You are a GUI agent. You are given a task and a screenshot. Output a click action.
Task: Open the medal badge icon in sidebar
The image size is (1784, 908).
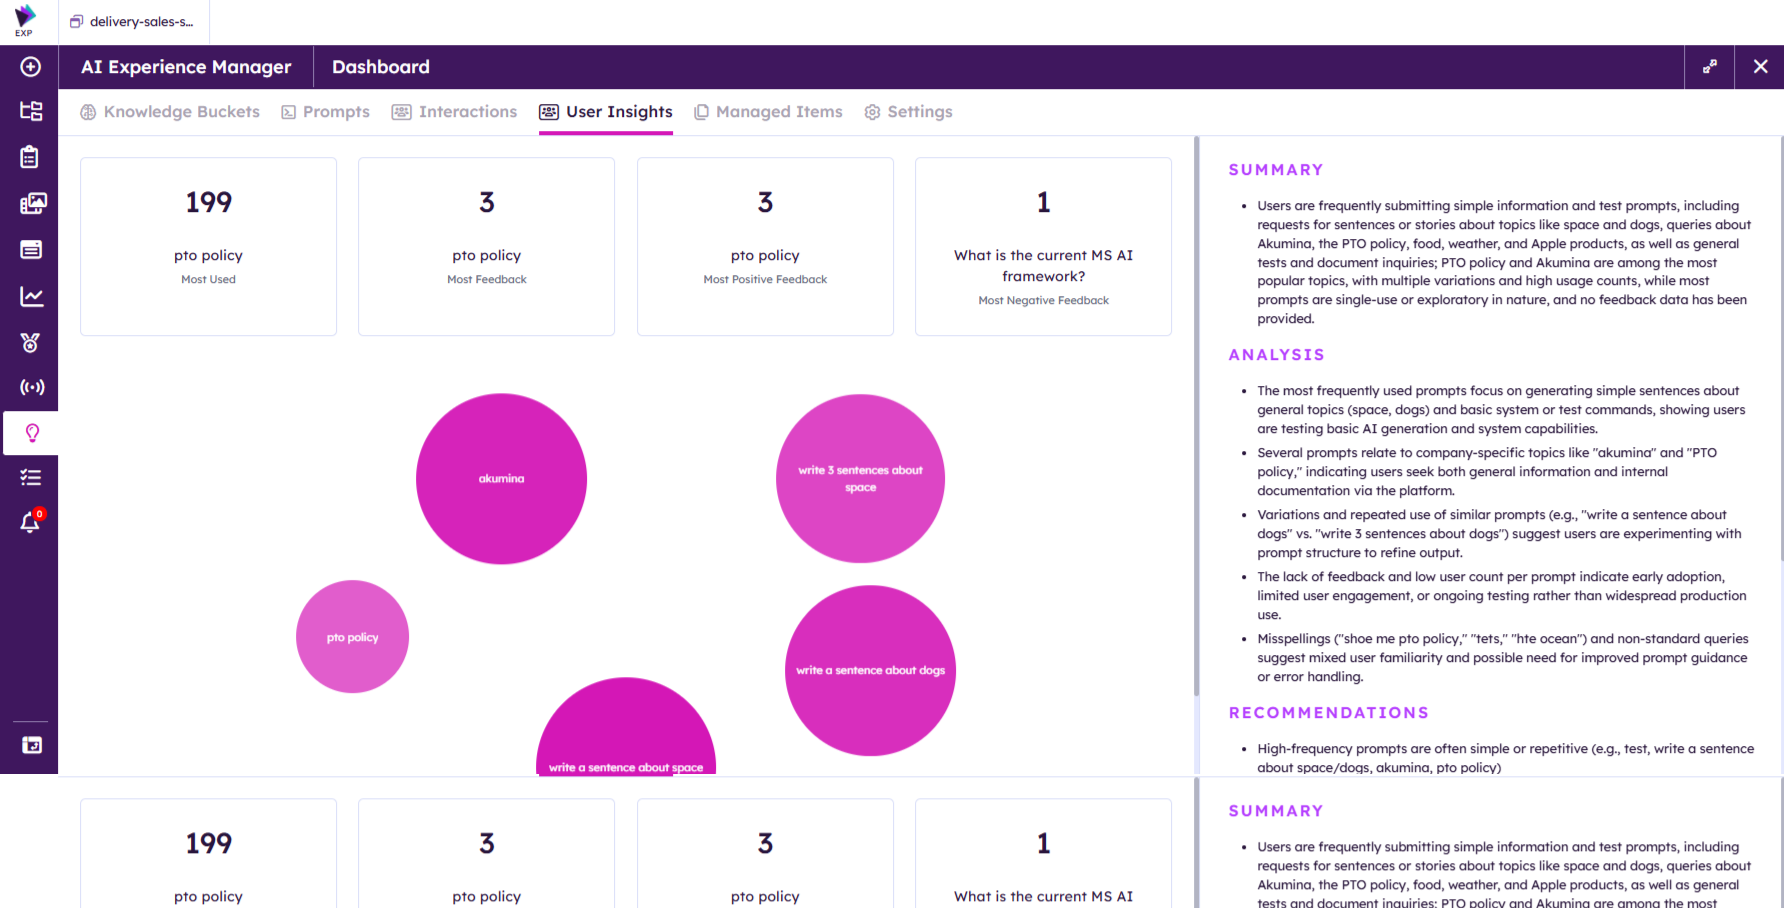(31, 343)
